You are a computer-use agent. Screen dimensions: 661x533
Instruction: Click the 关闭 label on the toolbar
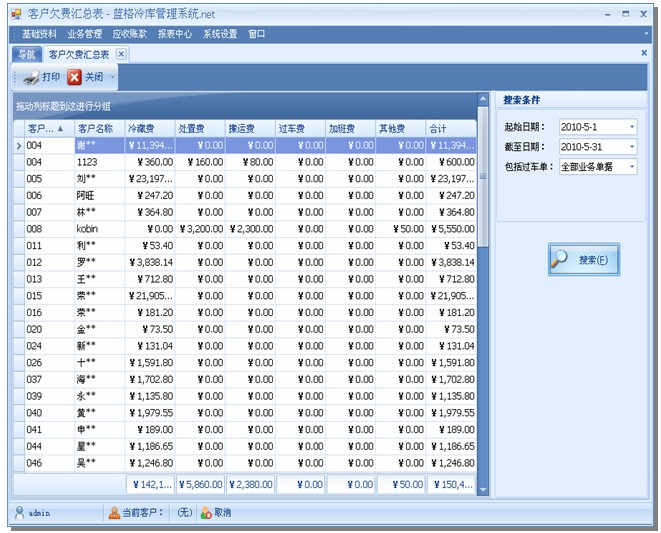pyautogui.click(x=94, y=77)
